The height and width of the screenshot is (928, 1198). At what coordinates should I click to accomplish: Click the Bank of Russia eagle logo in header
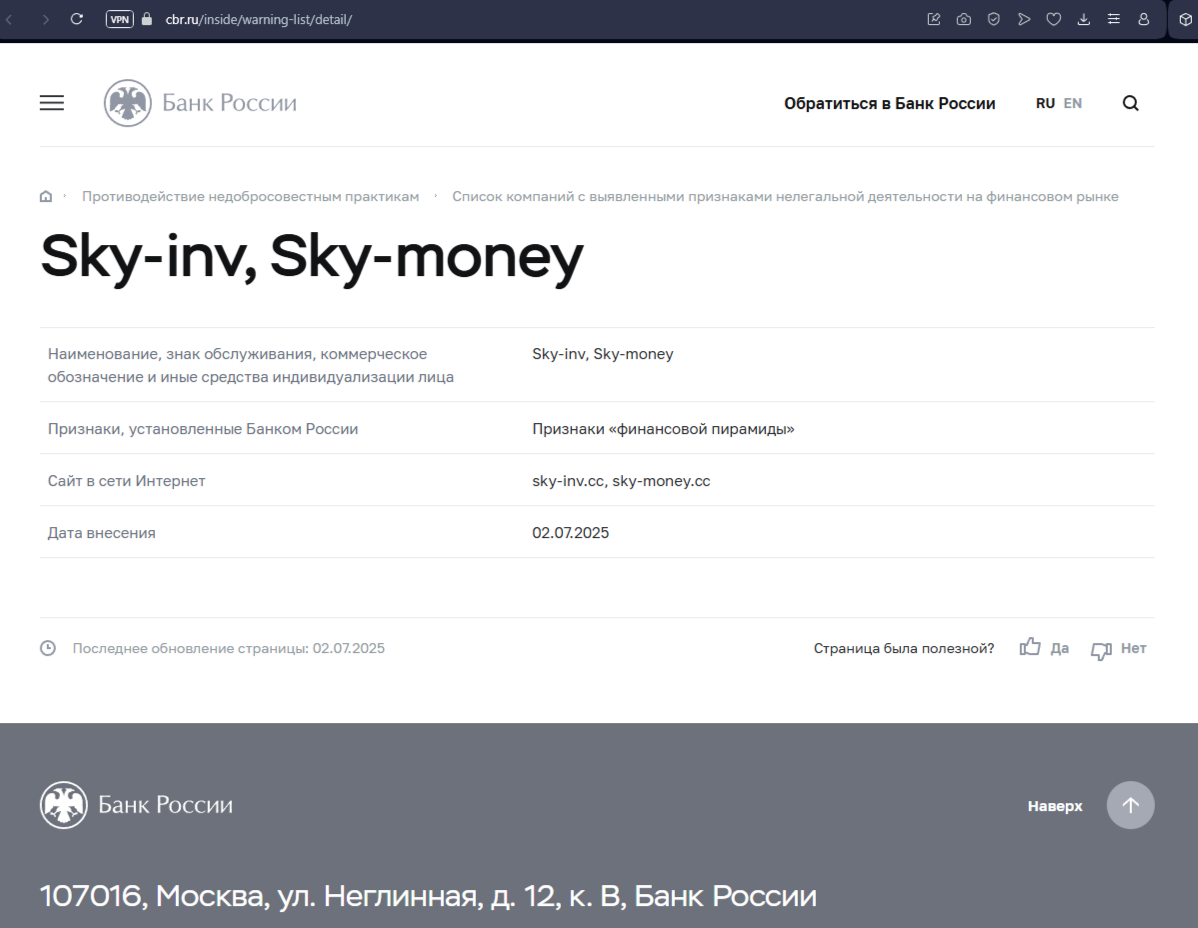pos(128,103)
